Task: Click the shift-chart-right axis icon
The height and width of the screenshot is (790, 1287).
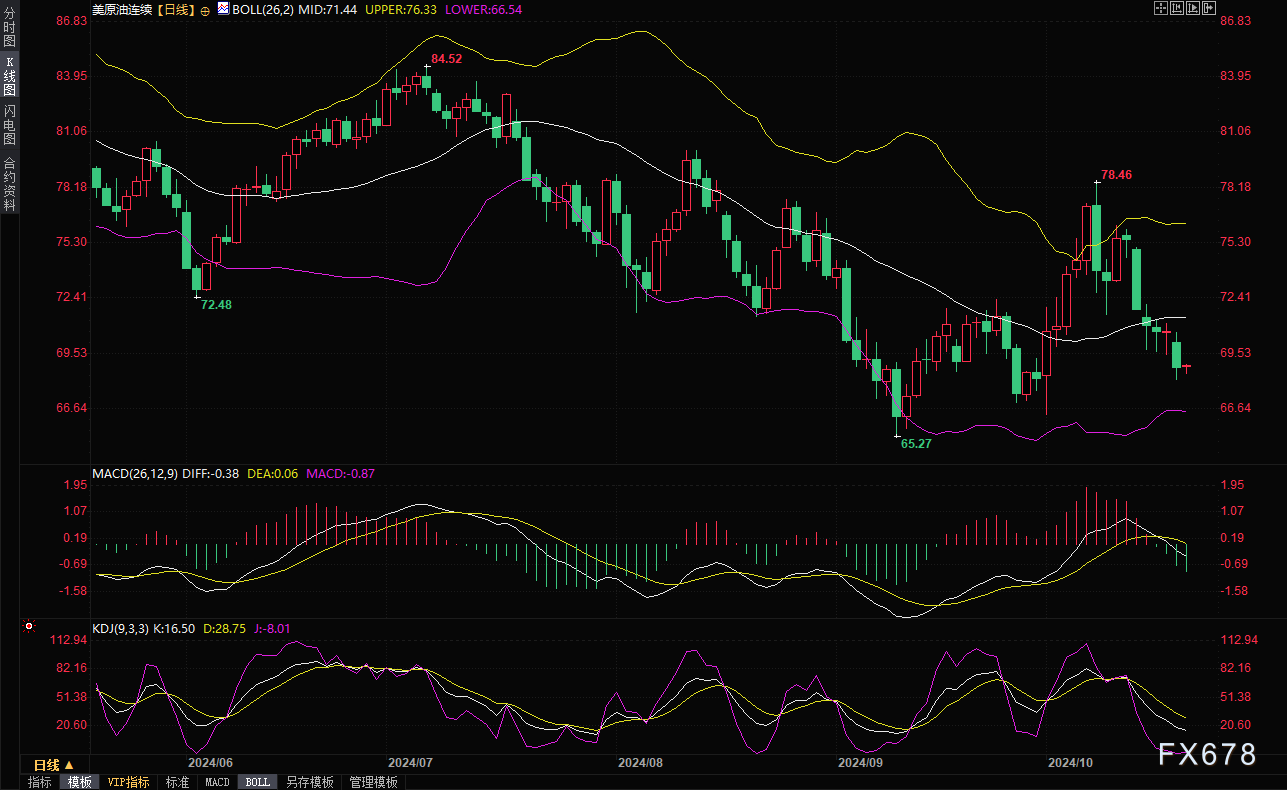Action: [1193, 9]
